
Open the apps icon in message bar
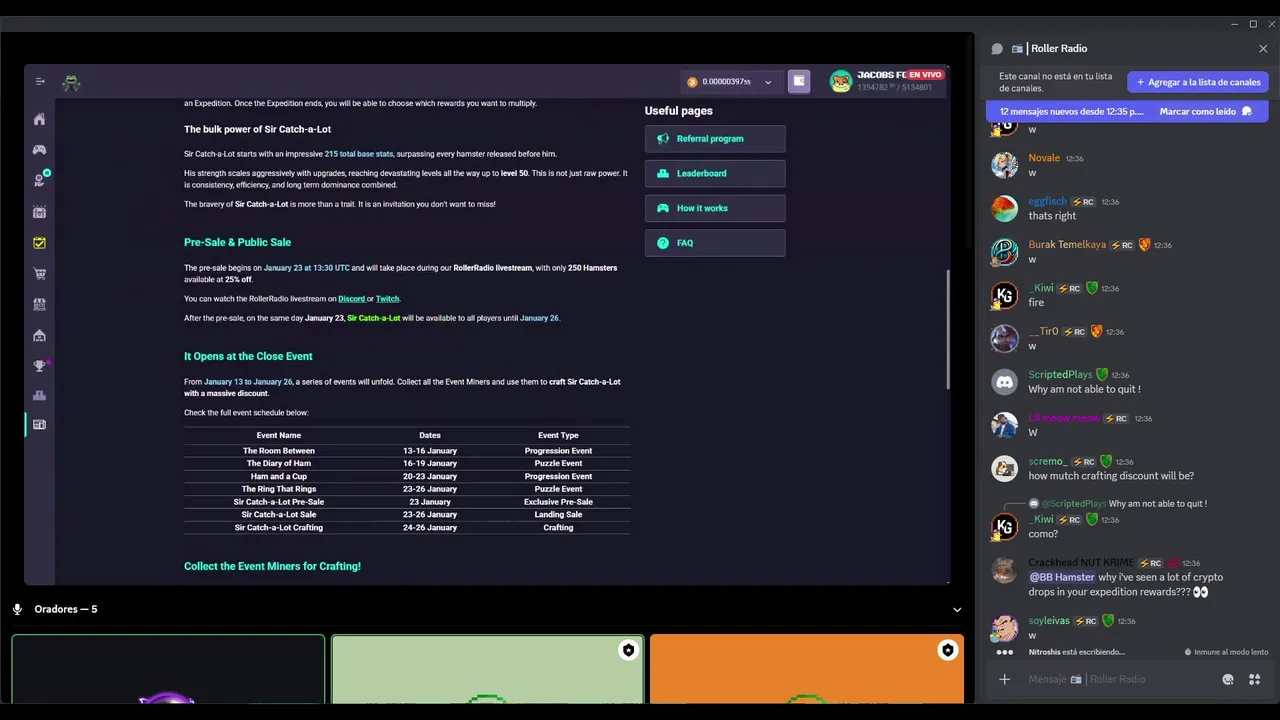[1254, 679]
